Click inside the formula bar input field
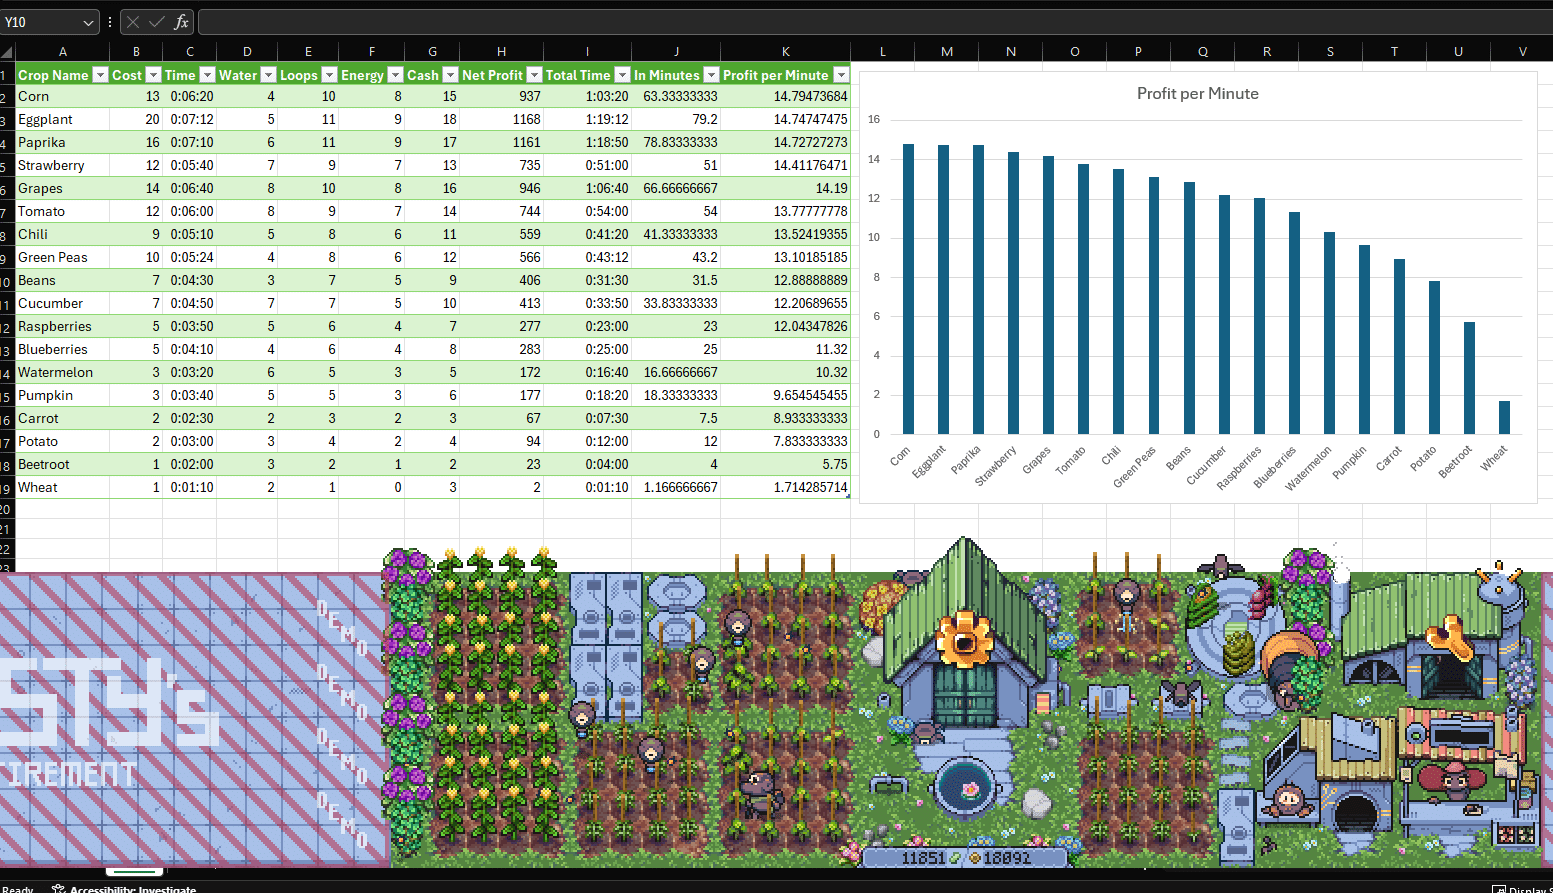1553x893 pixels. (875, 22)
